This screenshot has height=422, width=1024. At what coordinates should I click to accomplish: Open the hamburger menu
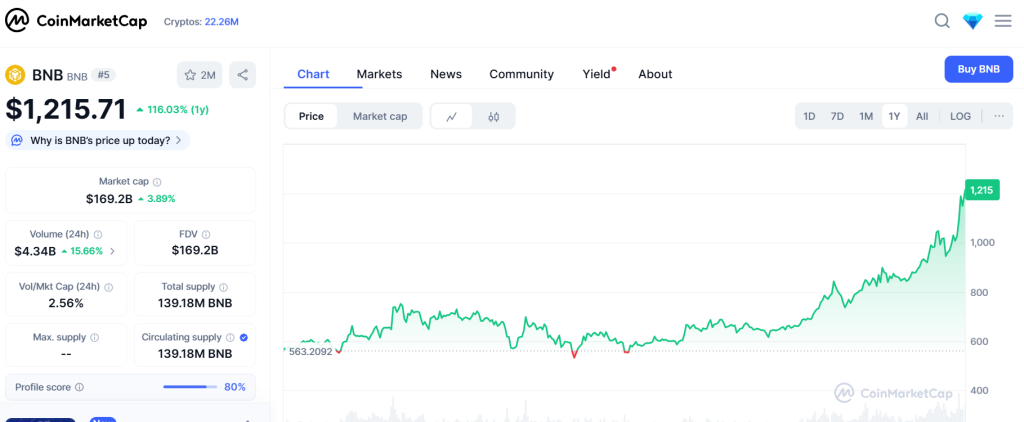pyautogui.click(x=1003, y=21)
